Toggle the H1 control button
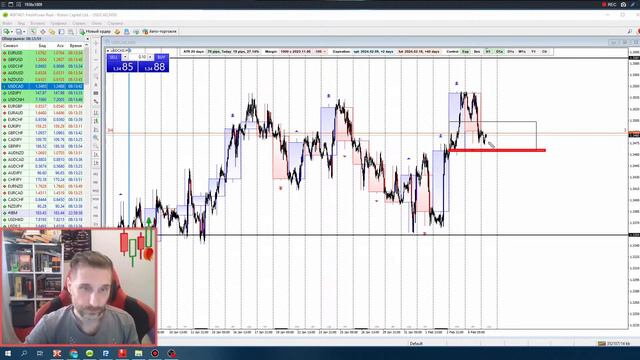640x360 pixels. pos(488,52)
